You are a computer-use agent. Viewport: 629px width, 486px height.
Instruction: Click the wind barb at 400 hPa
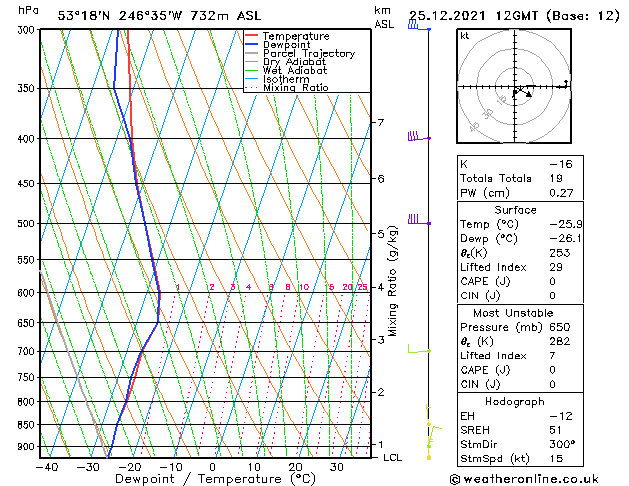[x=415, y=137]
